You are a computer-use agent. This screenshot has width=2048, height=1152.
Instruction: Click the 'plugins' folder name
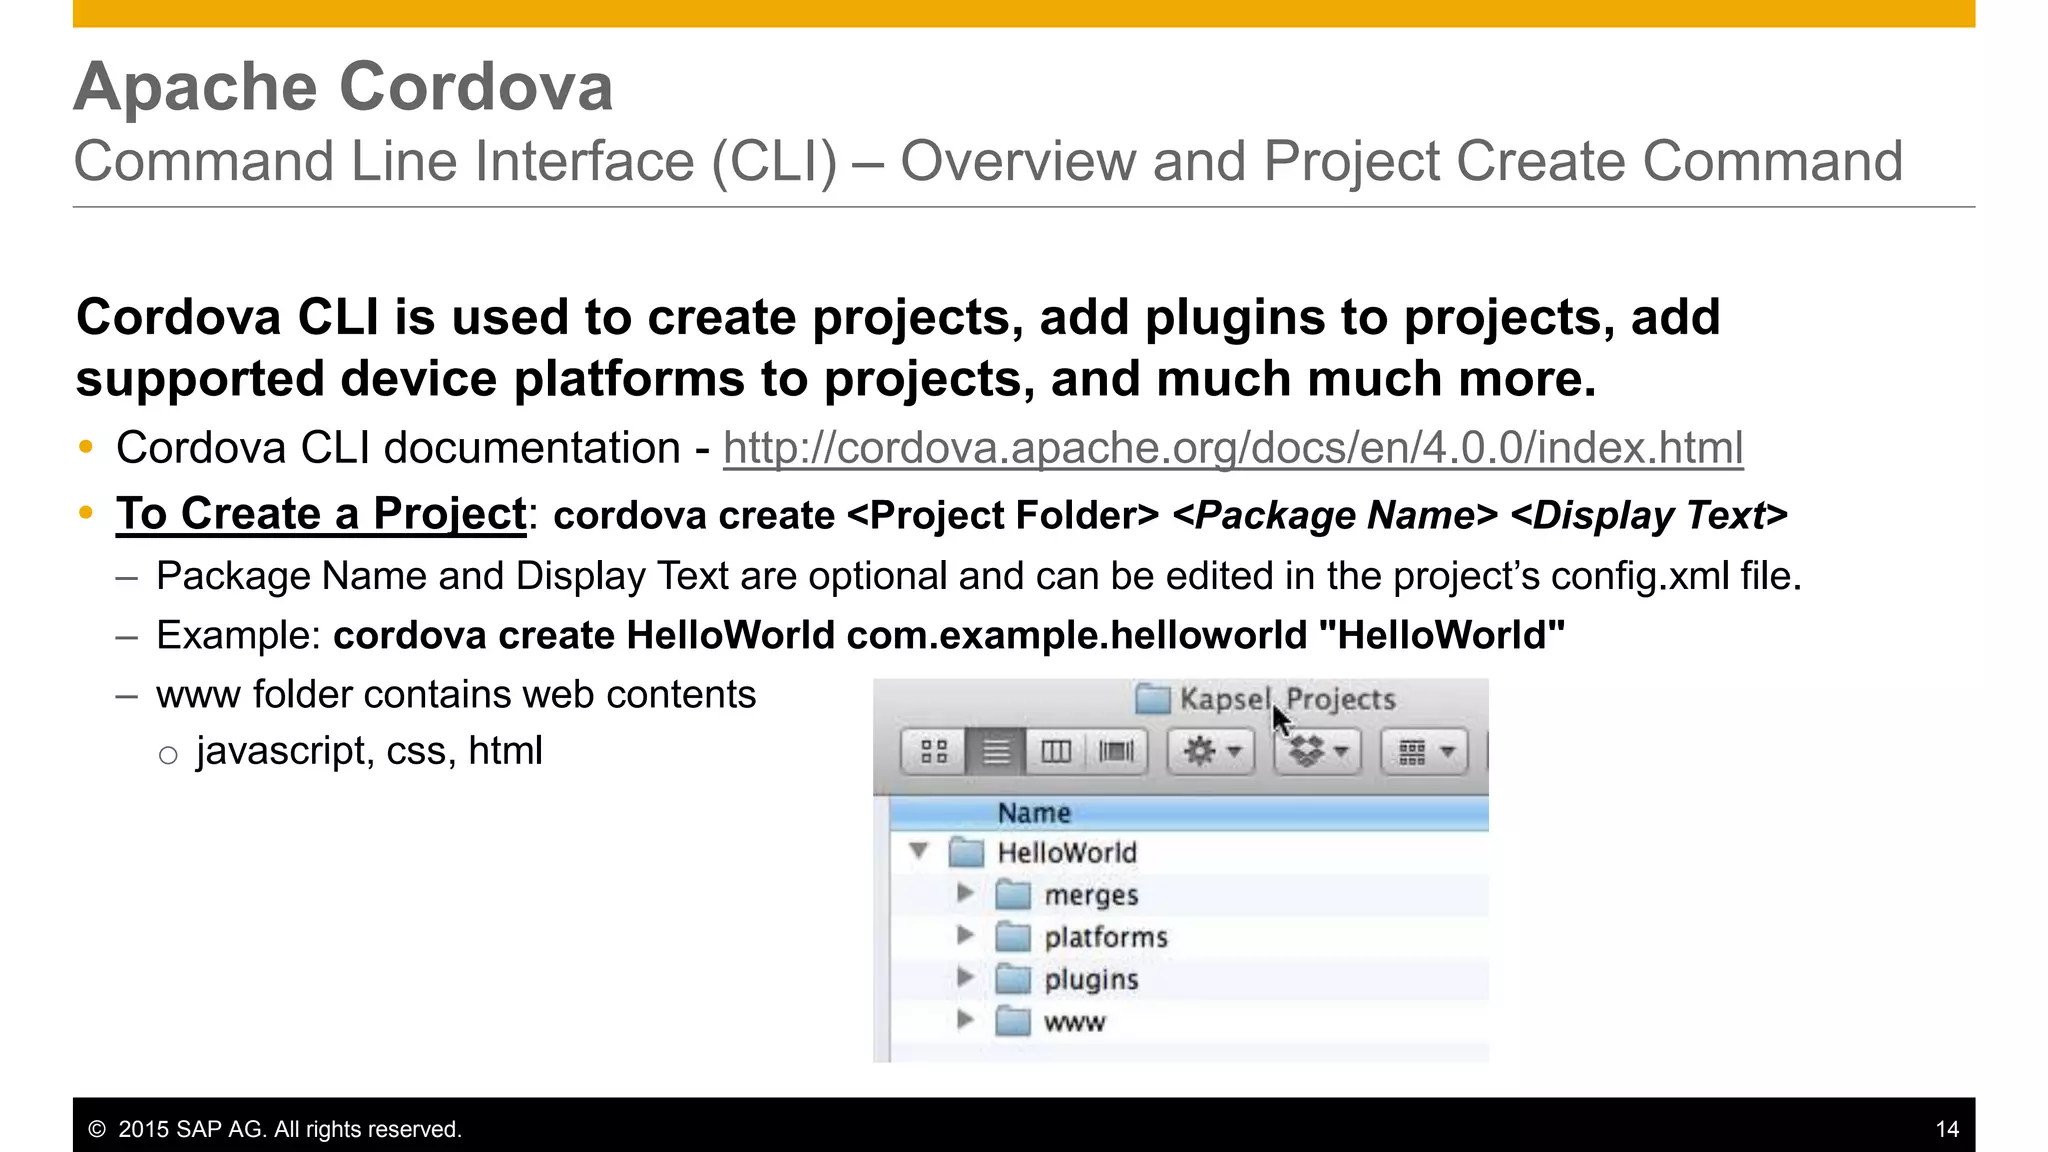(x=1091, y=979)
